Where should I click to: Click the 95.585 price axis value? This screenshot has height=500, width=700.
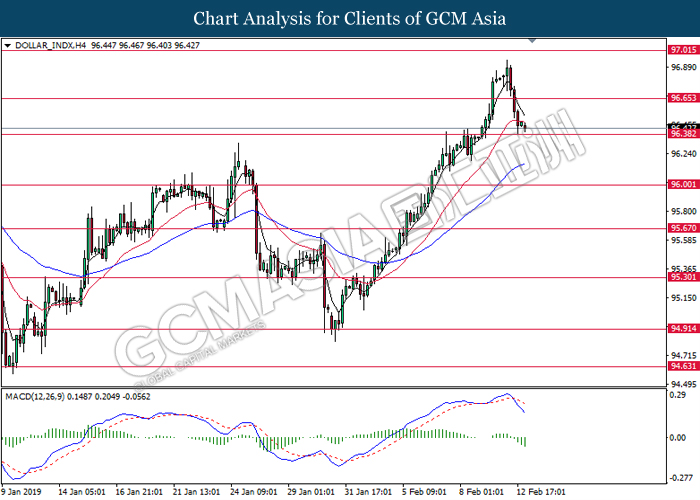(684, 241)
